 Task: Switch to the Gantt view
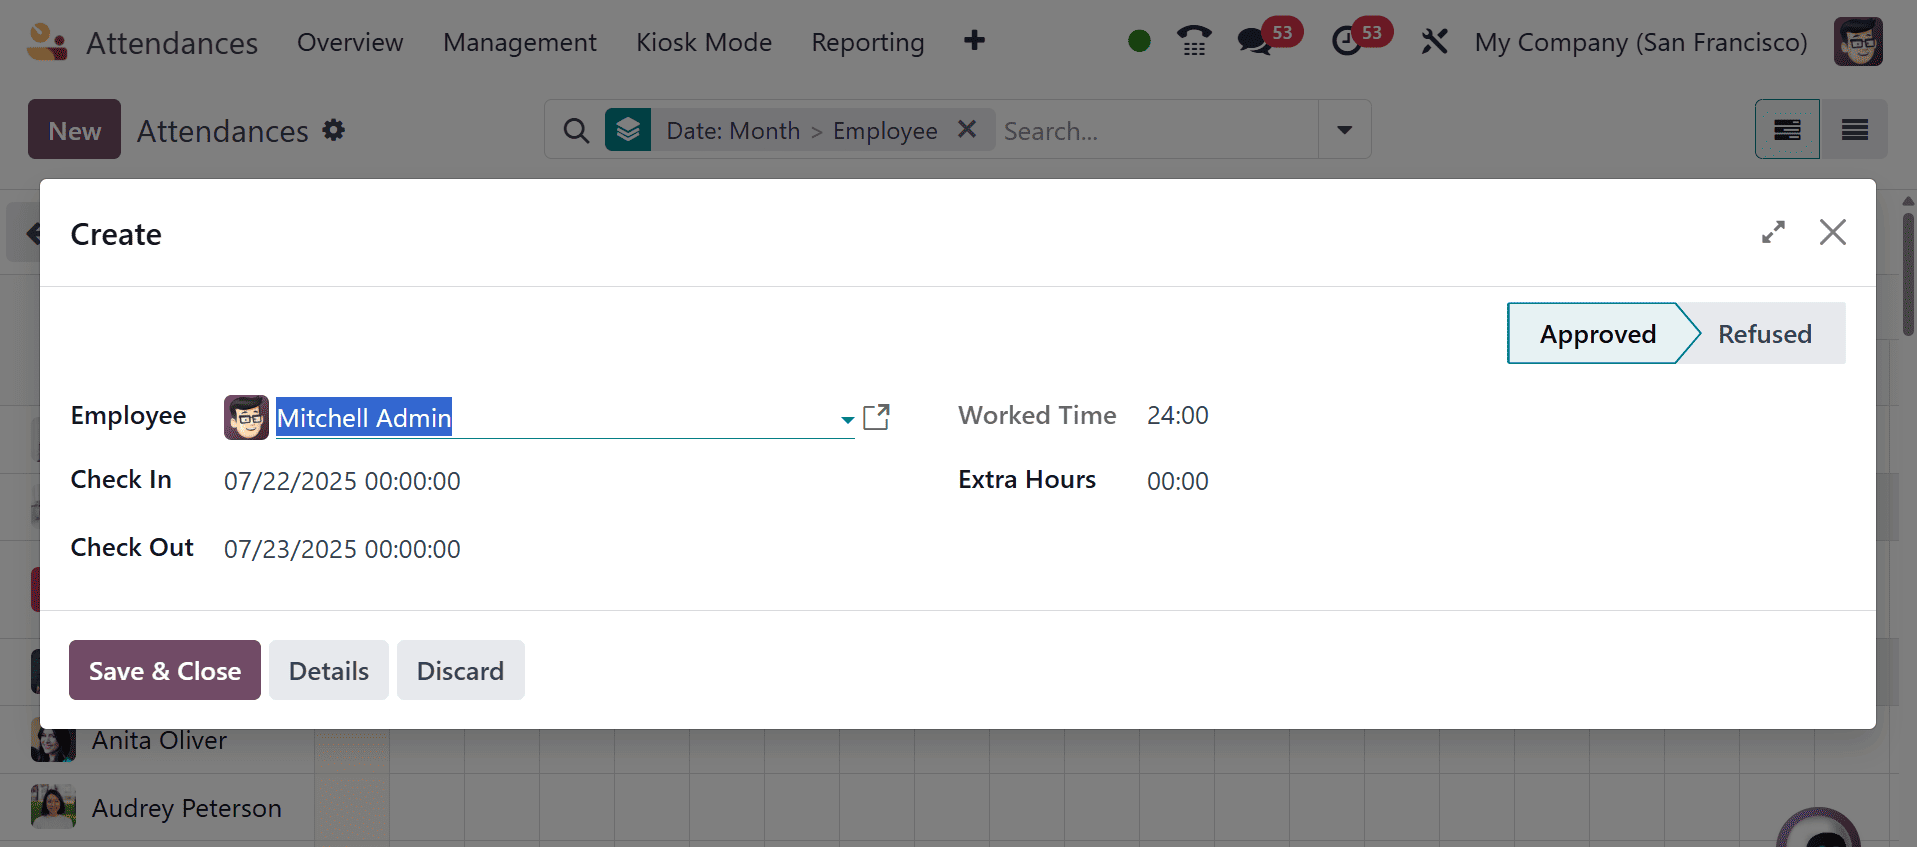point(1787,129)
